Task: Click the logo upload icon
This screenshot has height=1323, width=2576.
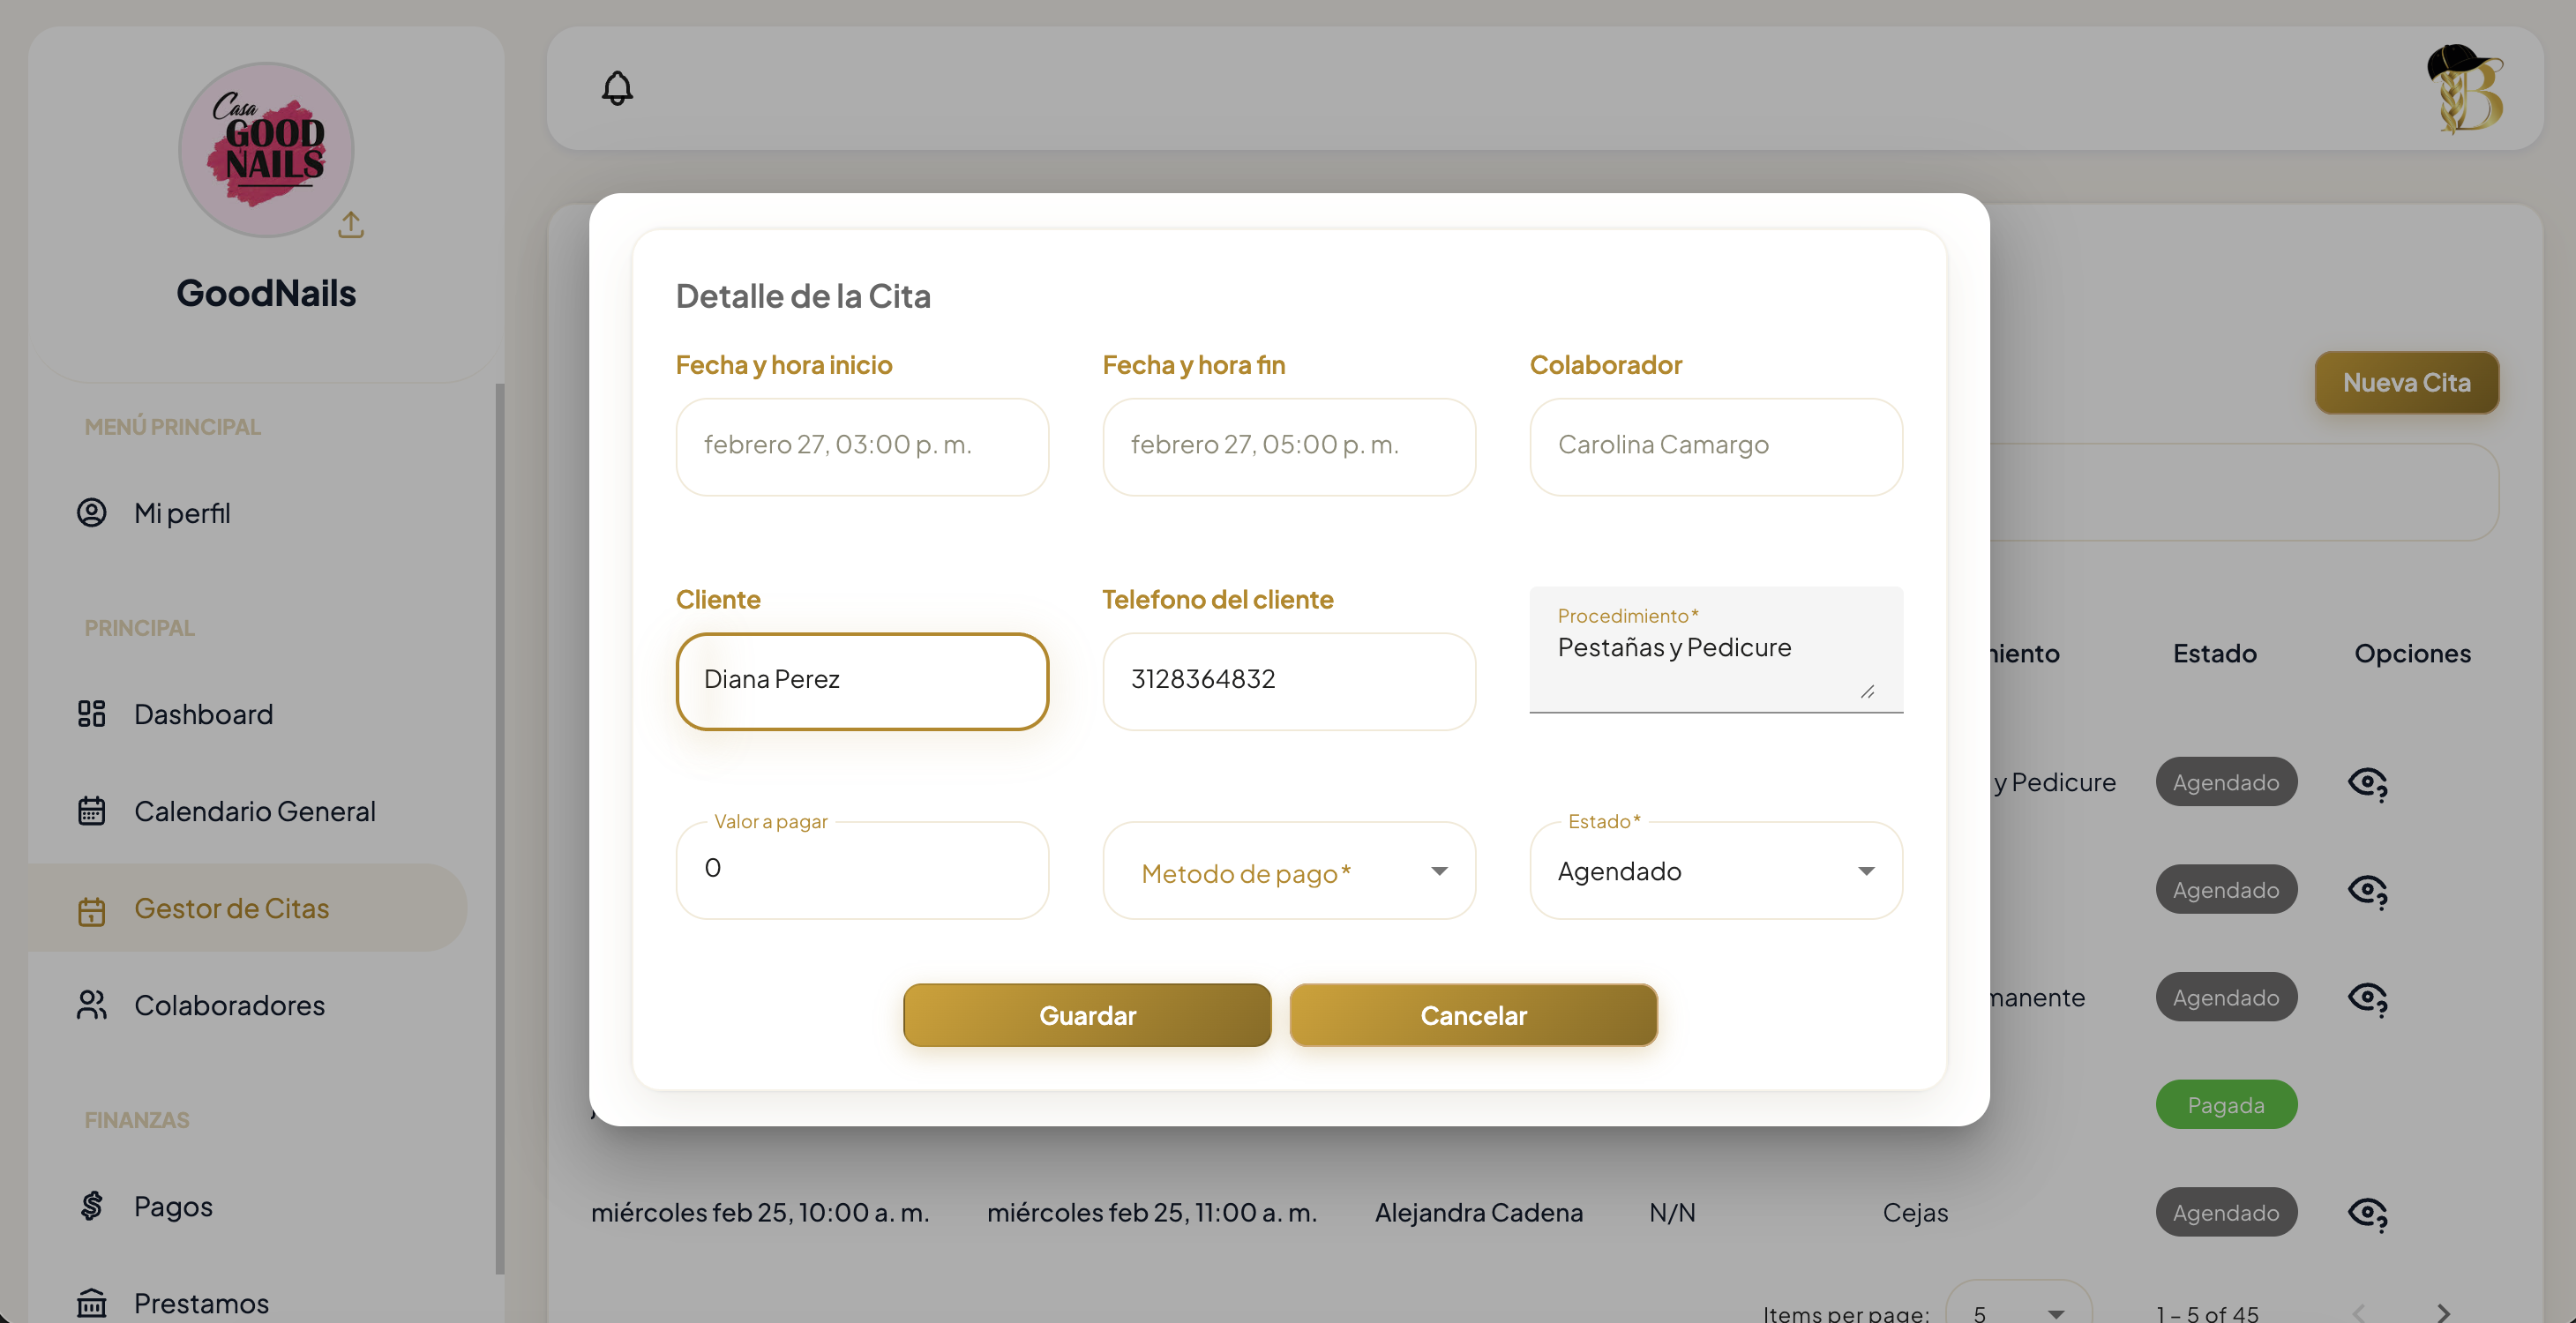Action: click(351, 224)
